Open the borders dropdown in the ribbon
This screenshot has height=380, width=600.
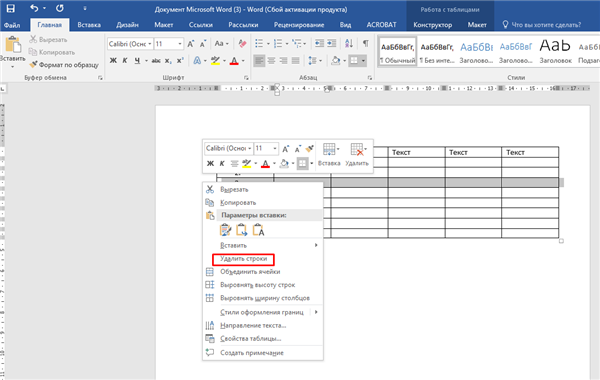click(362, 60)
